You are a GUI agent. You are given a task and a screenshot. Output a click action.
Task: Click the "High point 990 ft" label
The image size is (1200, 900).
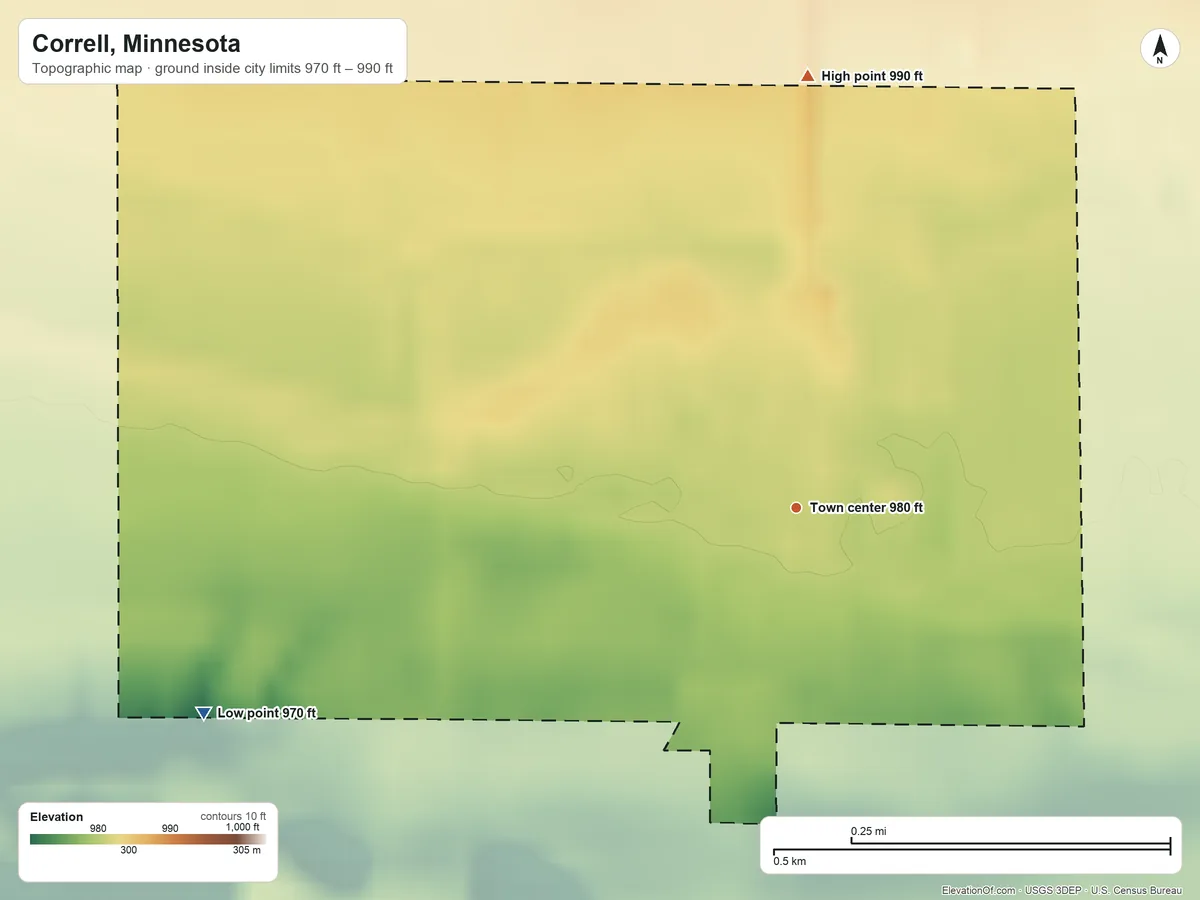coord(872,76)
